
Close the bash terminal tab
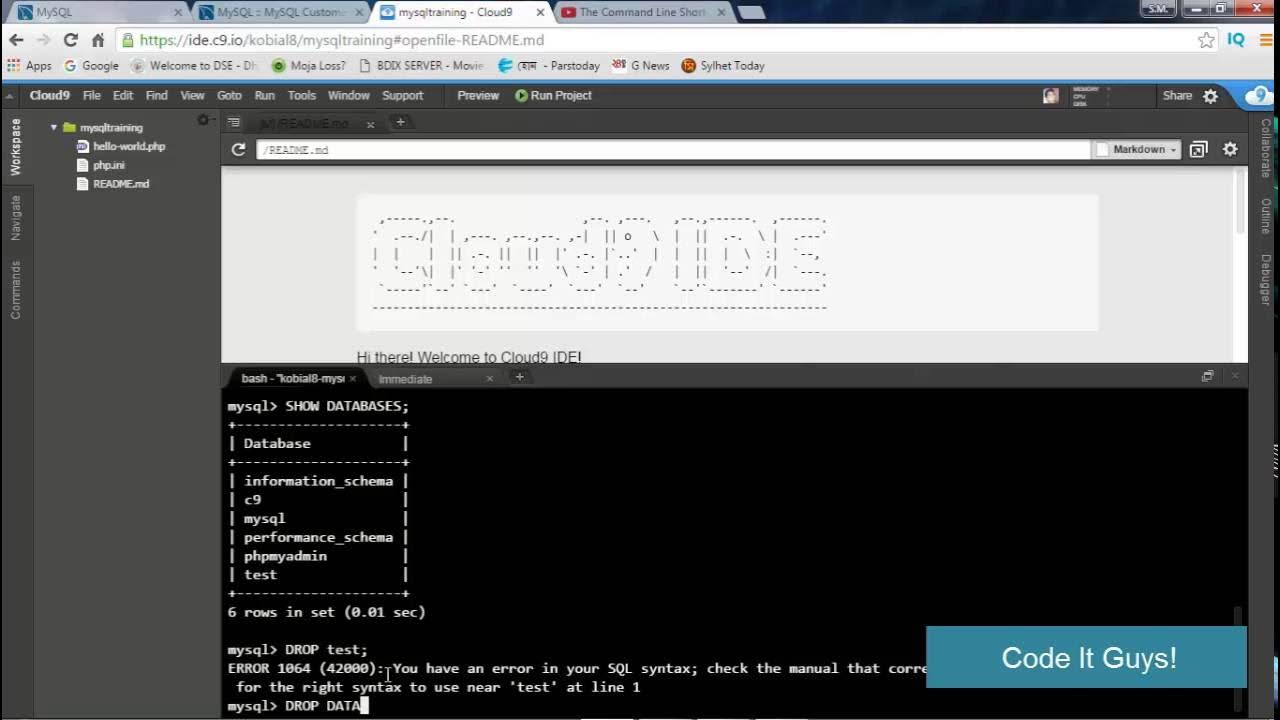point(353,379)
